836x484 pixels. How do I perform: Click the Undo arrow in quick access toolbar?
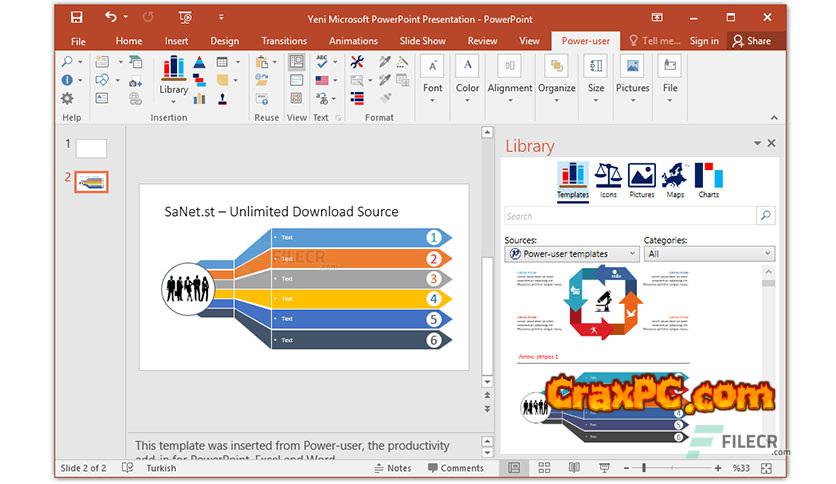tap(110, 17)
